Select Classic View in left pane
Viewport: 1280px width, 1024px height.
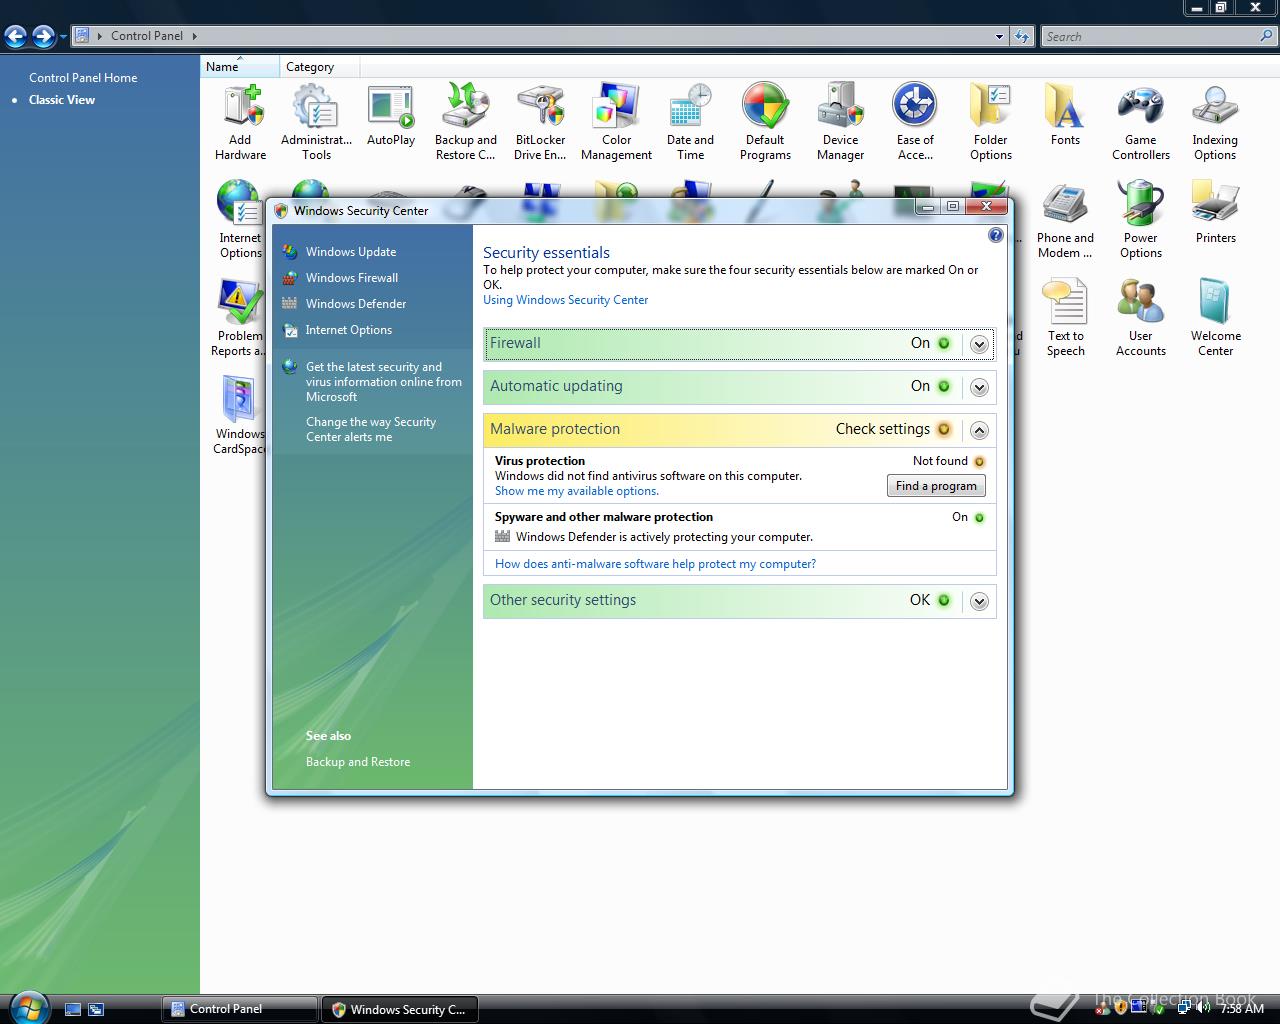coord(62,100)
